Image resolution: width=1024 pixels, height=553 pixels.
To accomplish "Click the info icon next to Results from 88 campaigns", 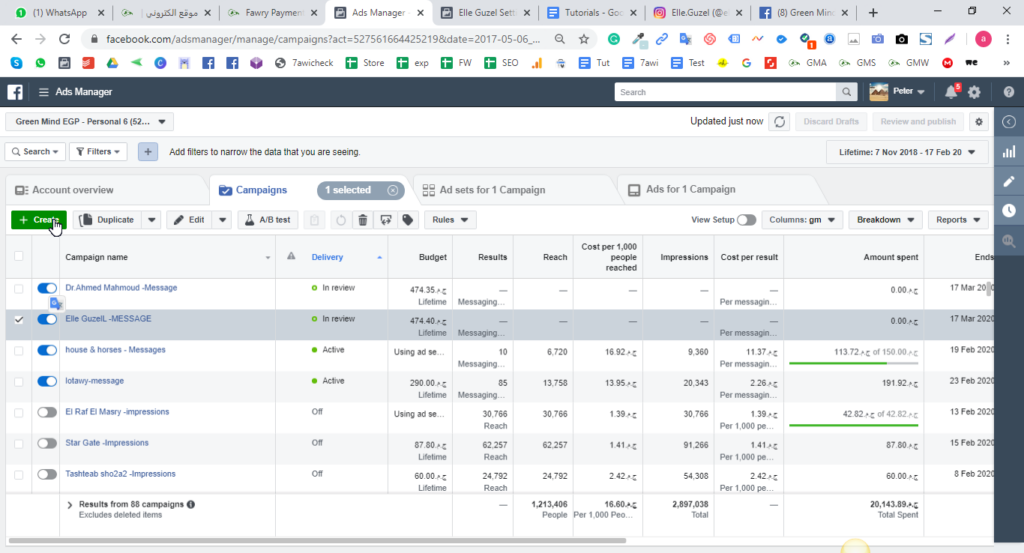I will 191,504.
